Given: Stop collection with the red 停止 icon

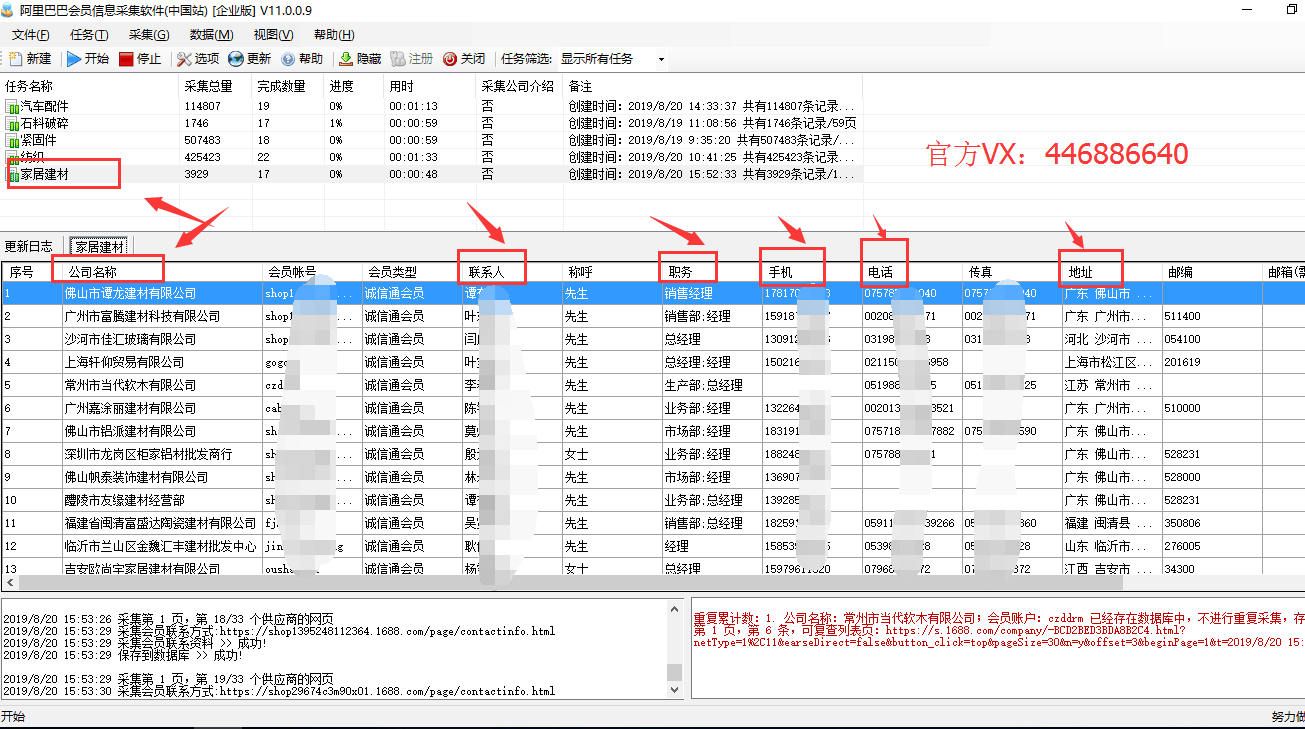Looking at the screenshot, I should (126, 59).
